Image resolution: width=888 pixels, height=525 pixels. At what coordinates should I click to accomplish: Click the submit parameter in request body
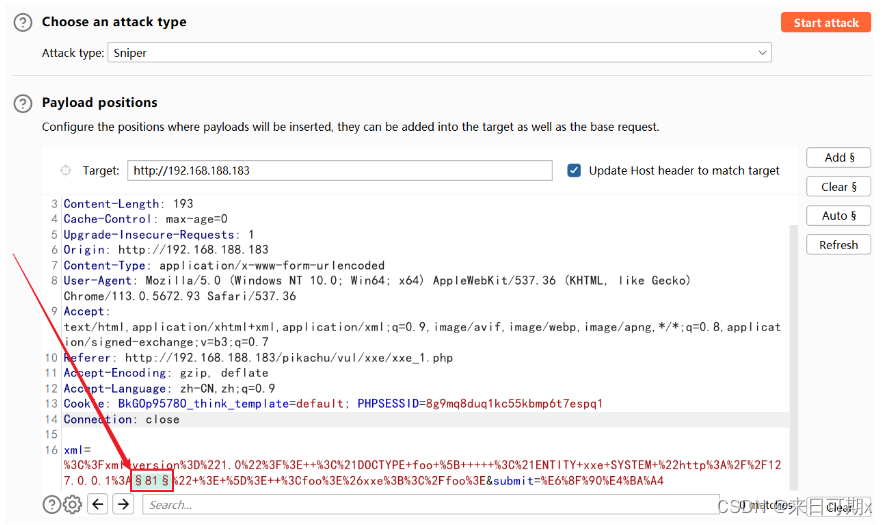(513, 481)
